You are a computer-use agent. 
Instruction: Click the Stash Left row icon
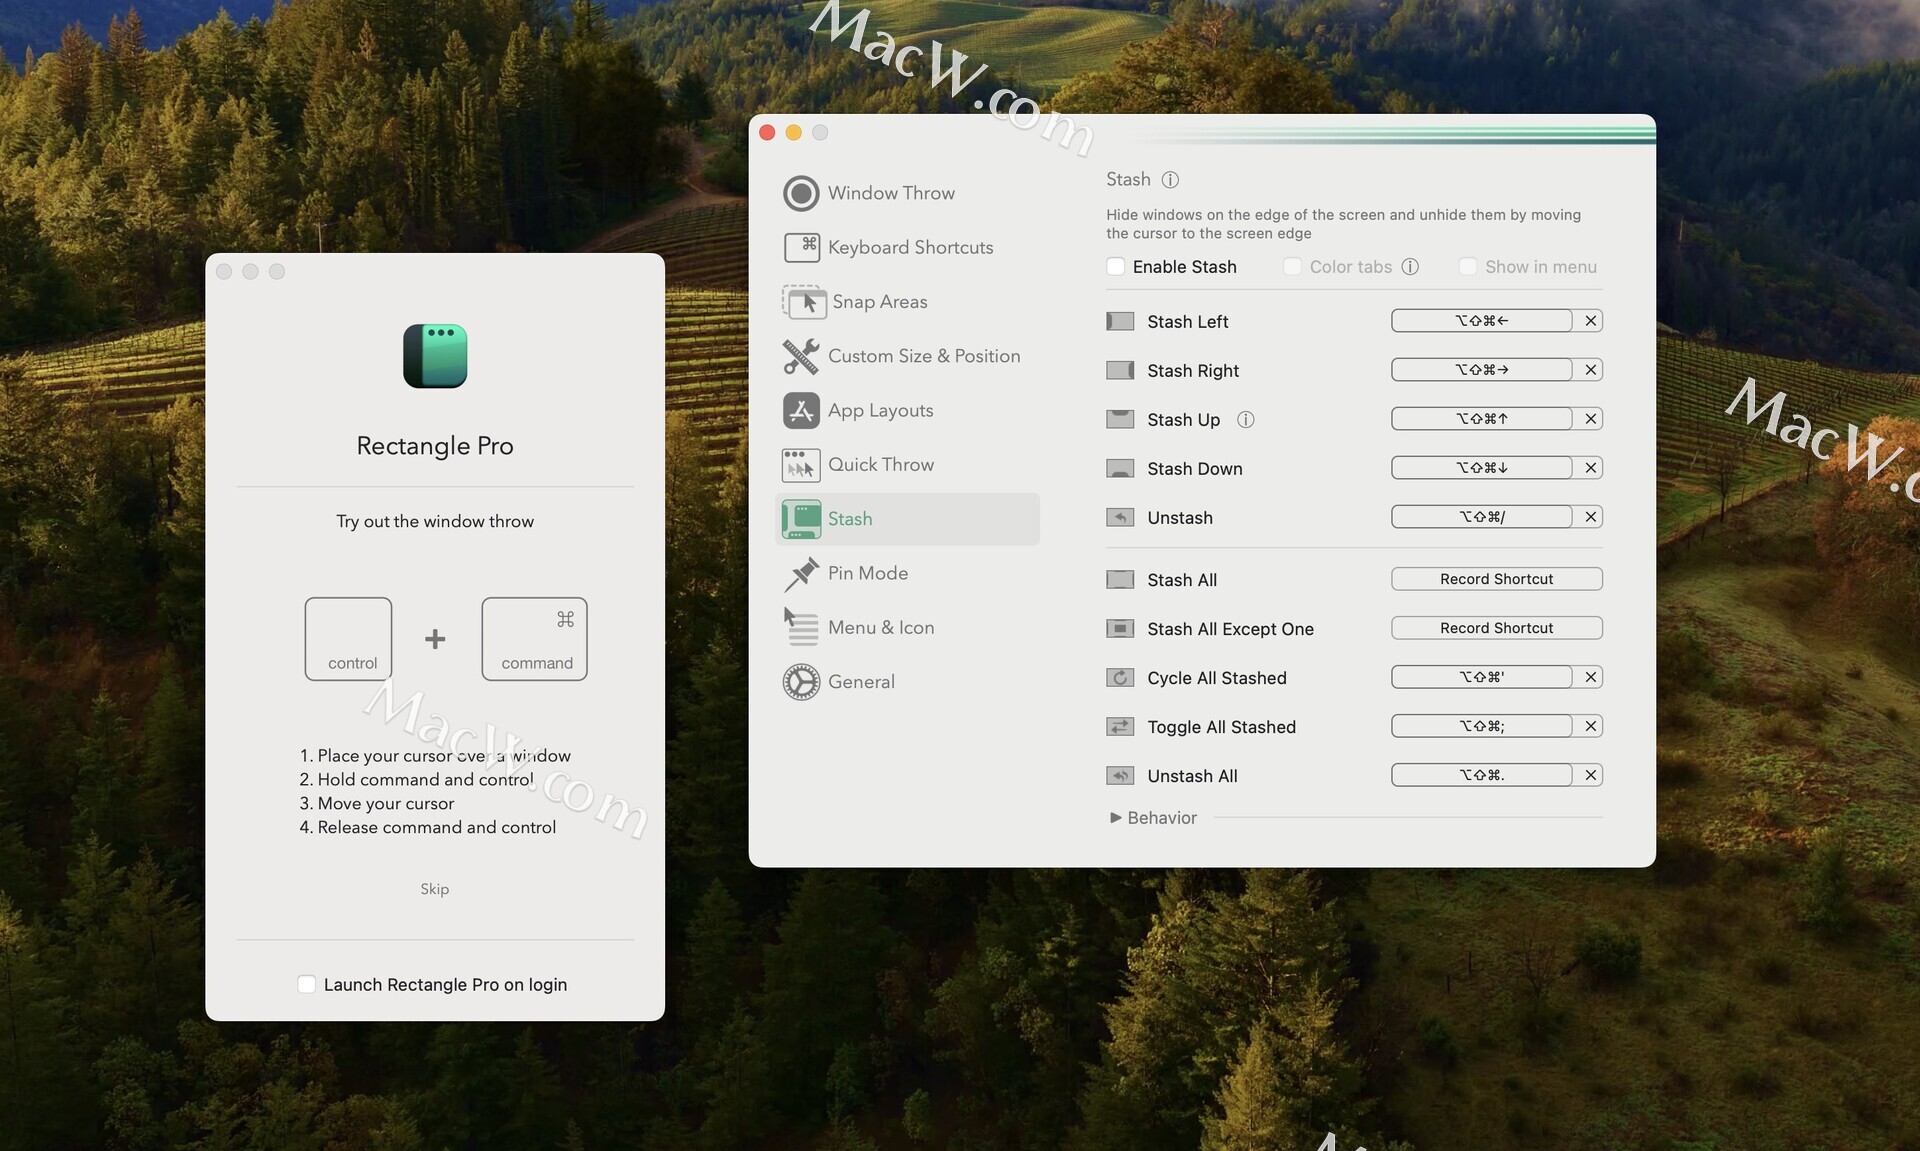coord(1120,321)
